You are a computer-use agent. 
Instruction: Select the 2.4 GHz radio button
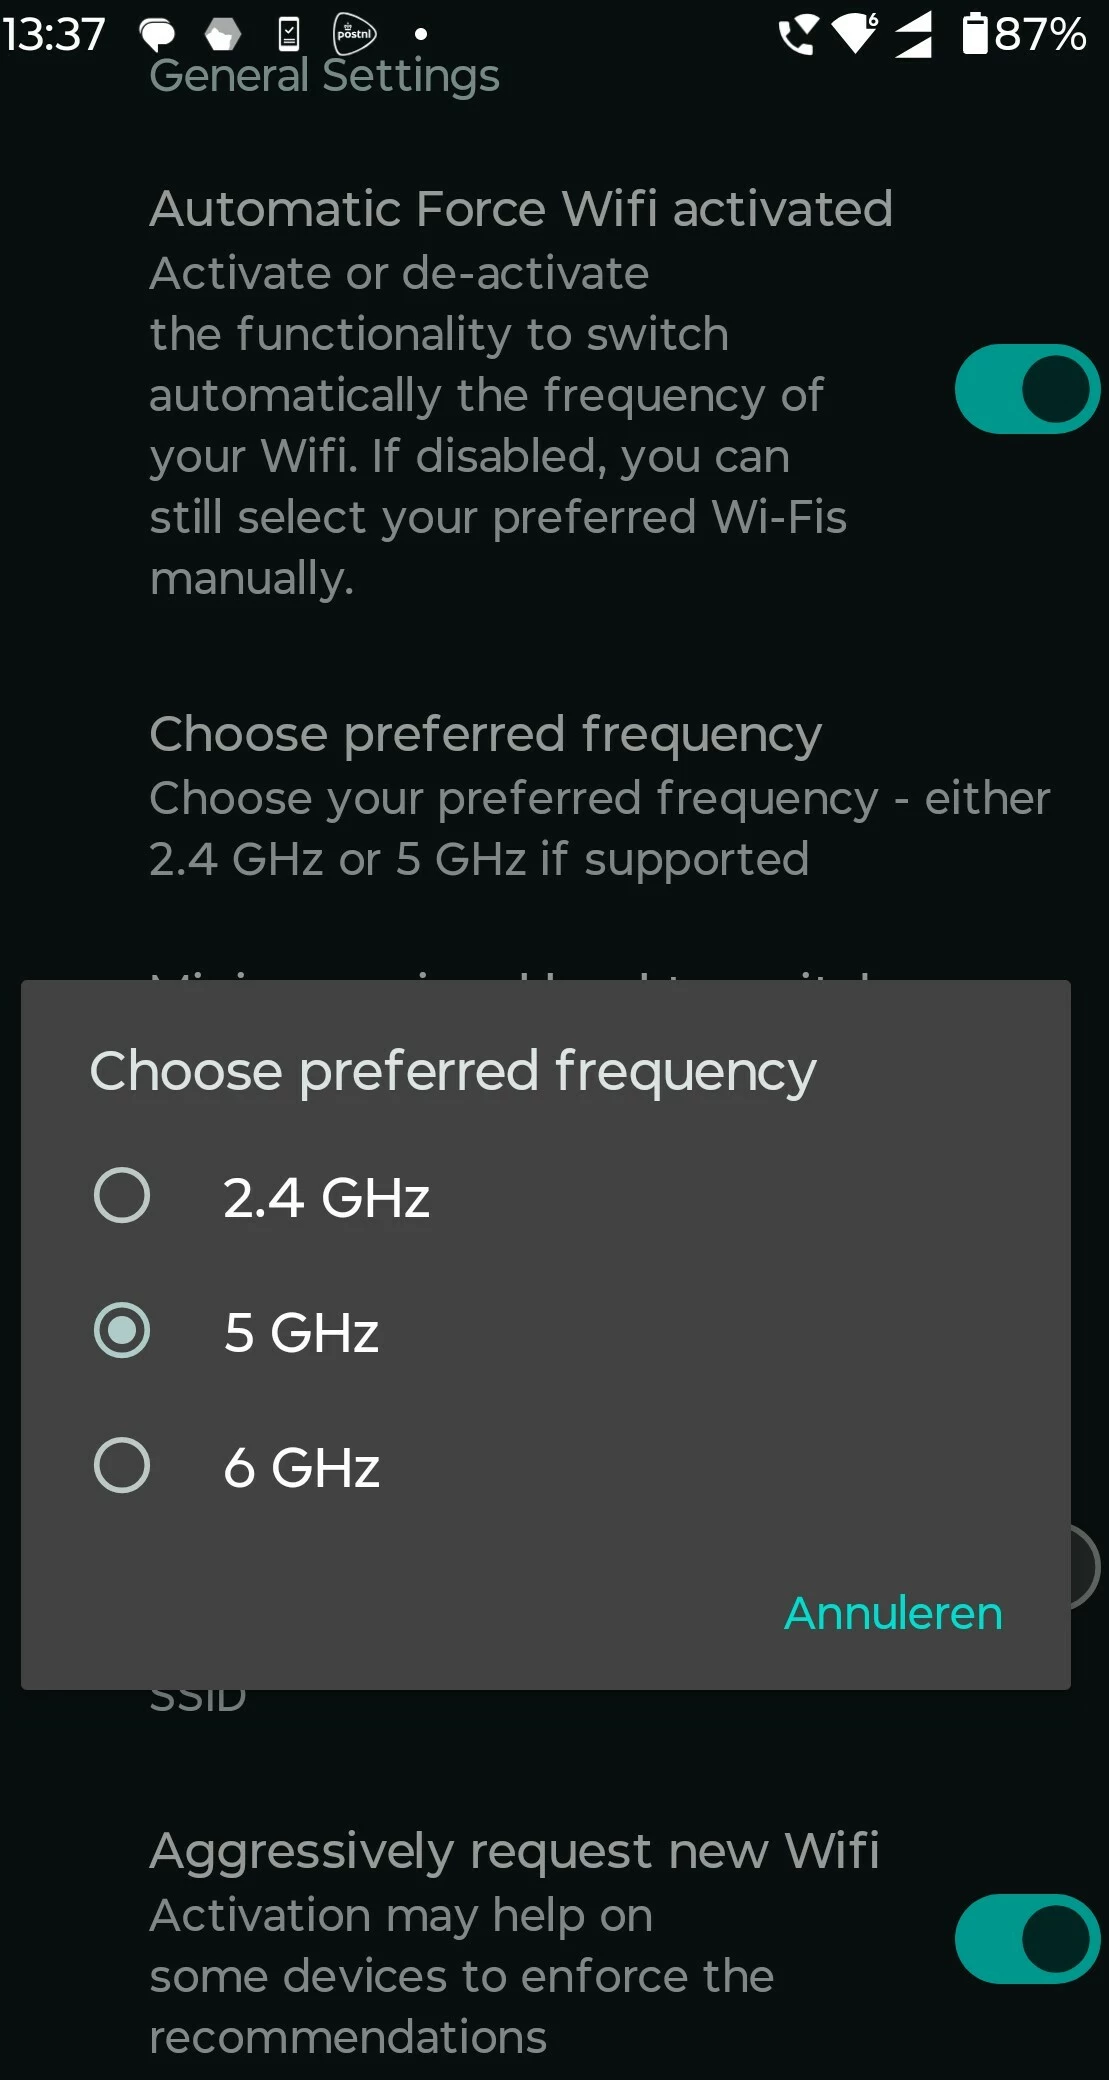122,1195
